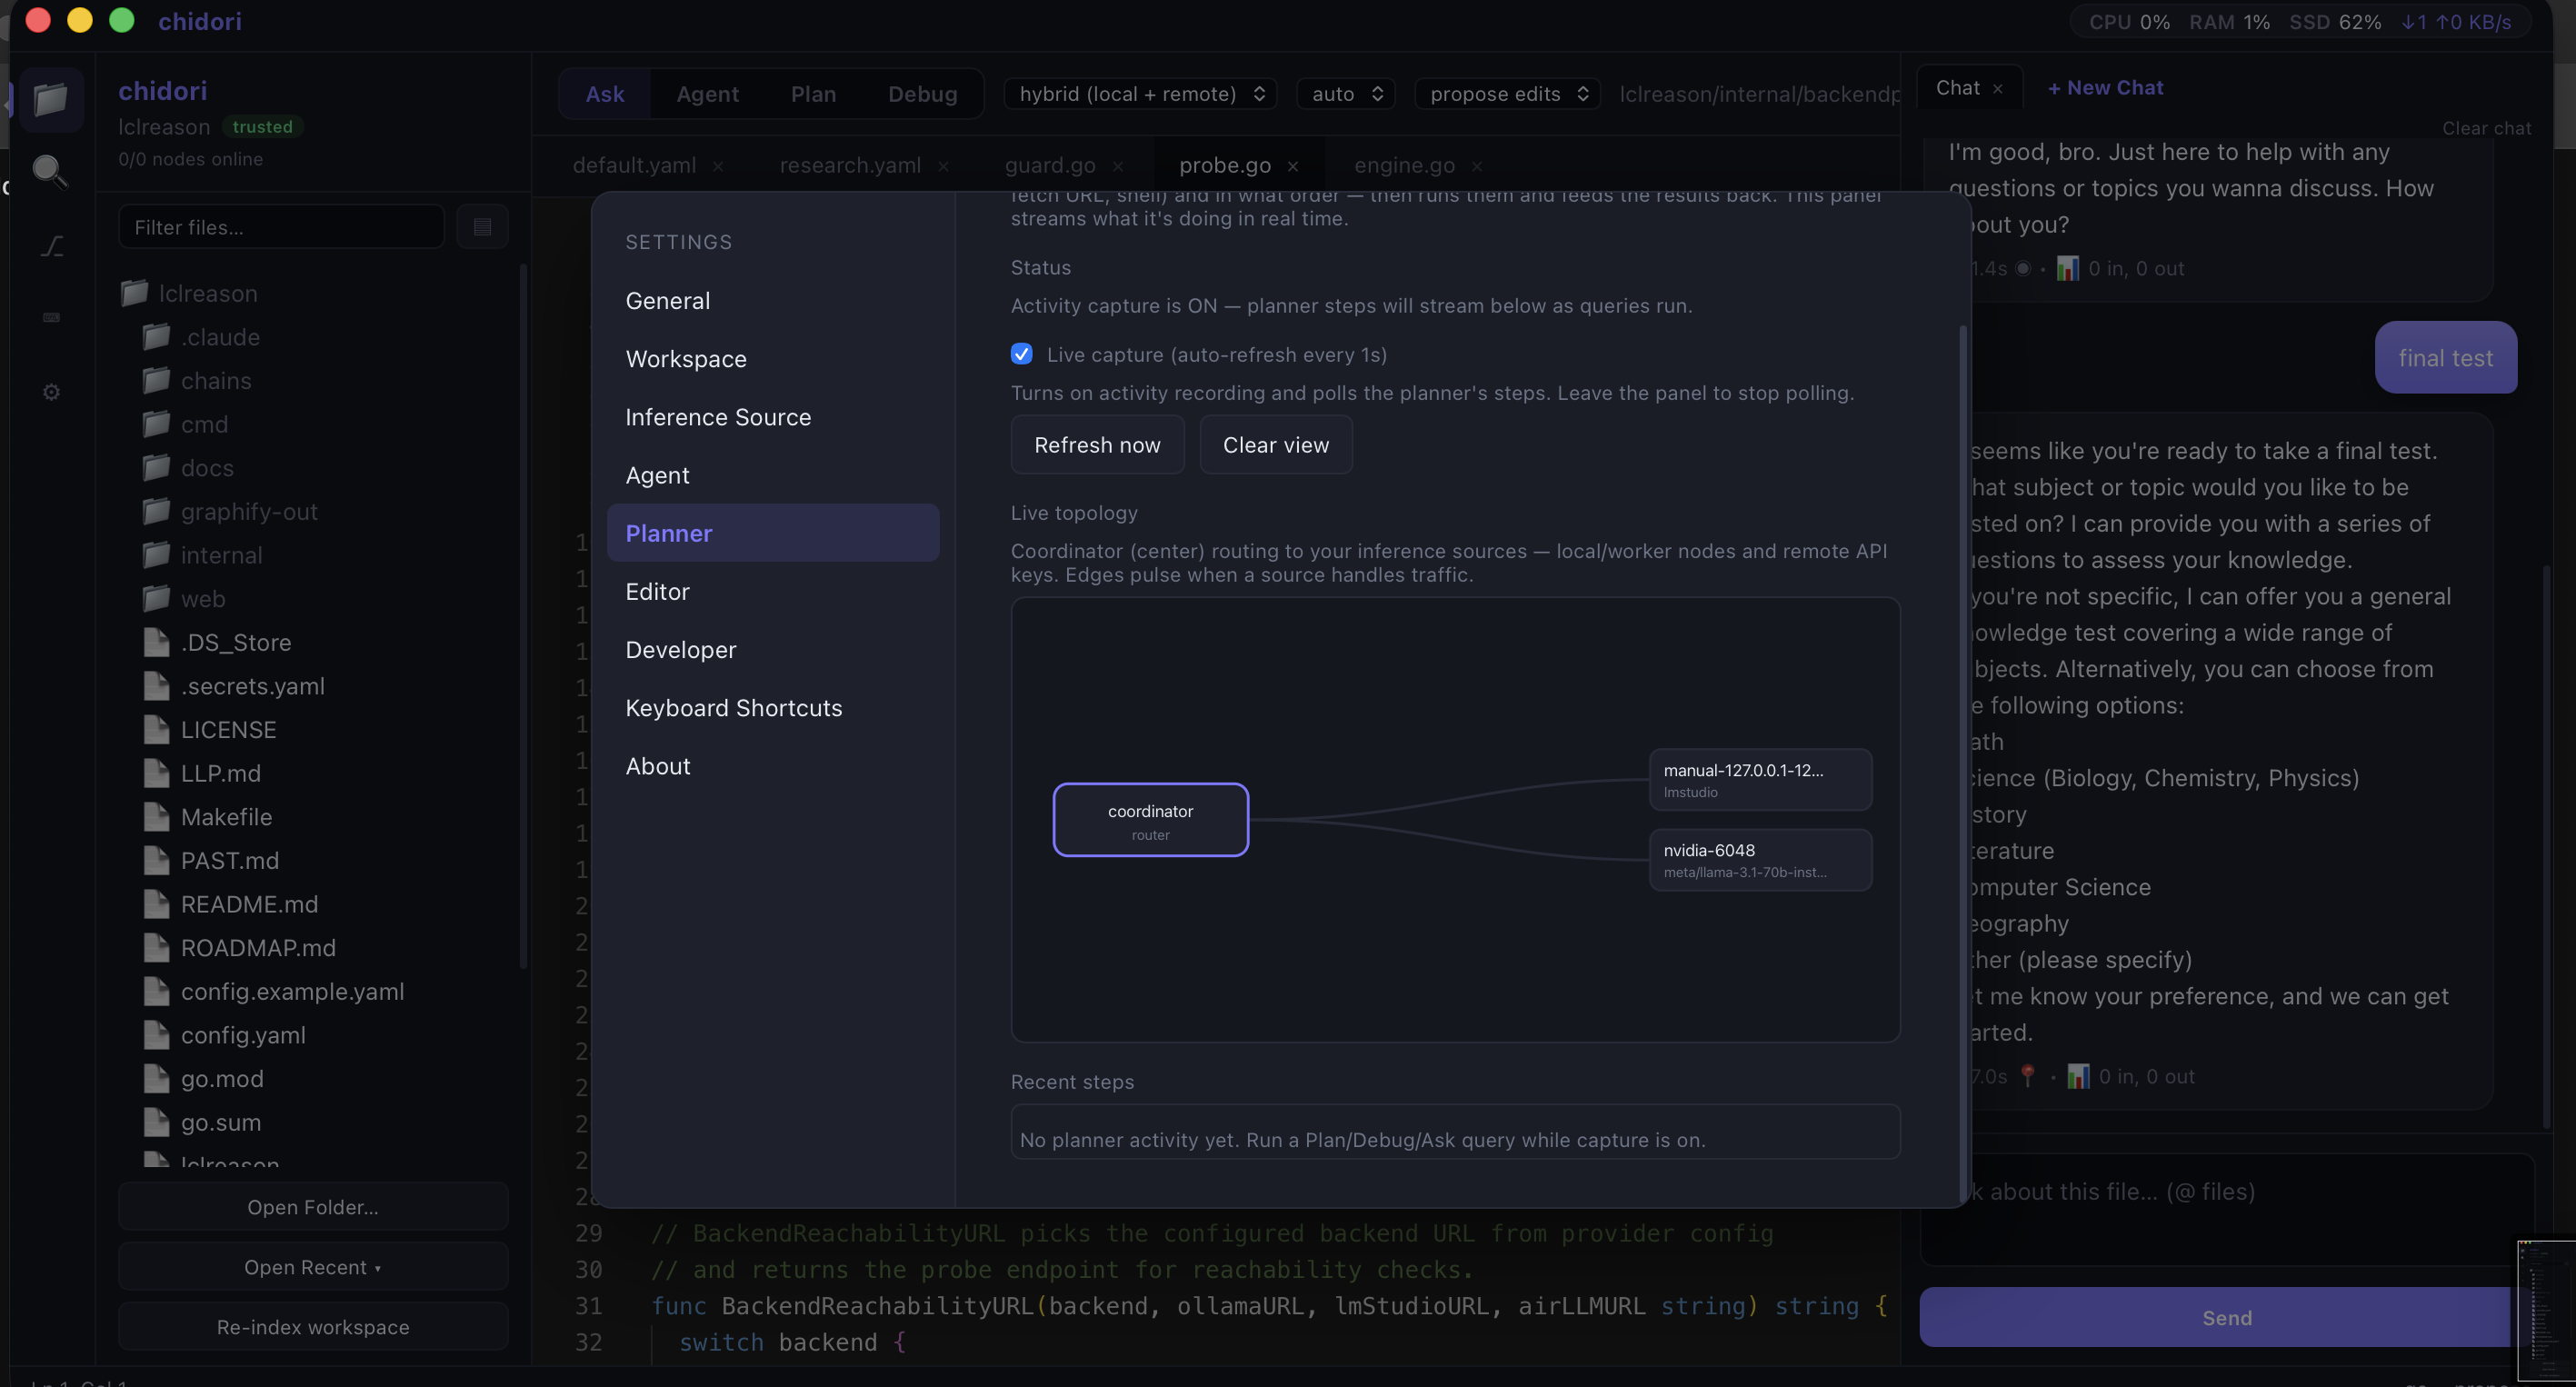Click the chat message input box
Viewport: 2576px width, 1387px height.
(x=2226, y=1209)
